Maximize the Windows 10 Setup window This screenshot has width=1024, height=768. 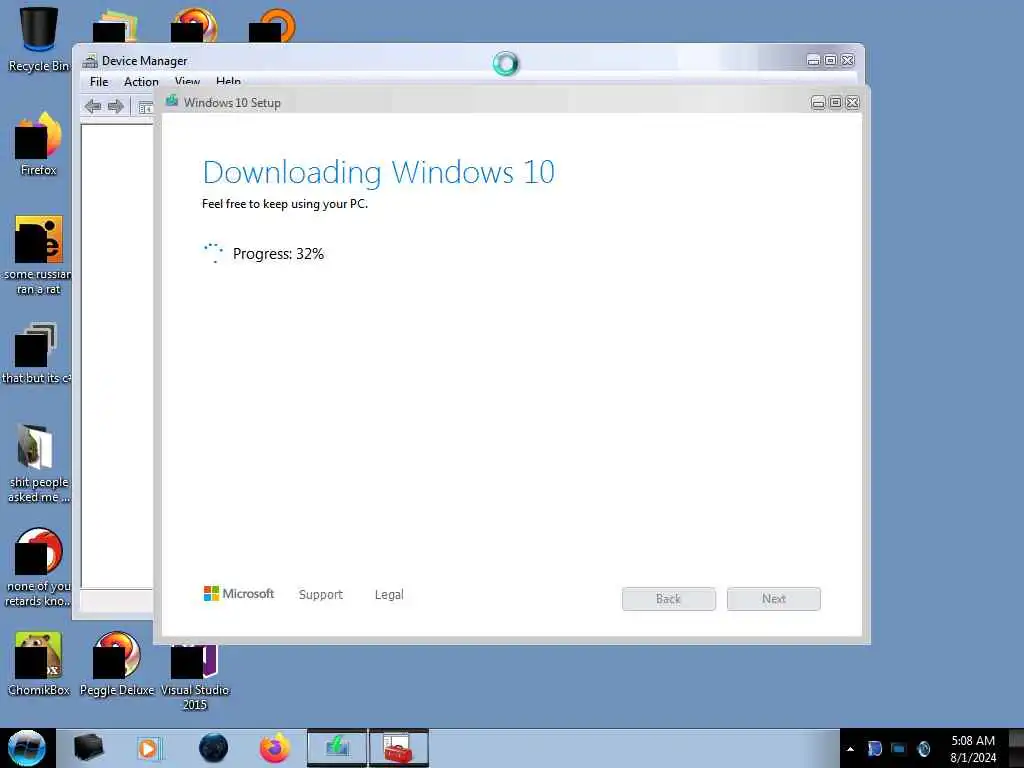(835, 103)
